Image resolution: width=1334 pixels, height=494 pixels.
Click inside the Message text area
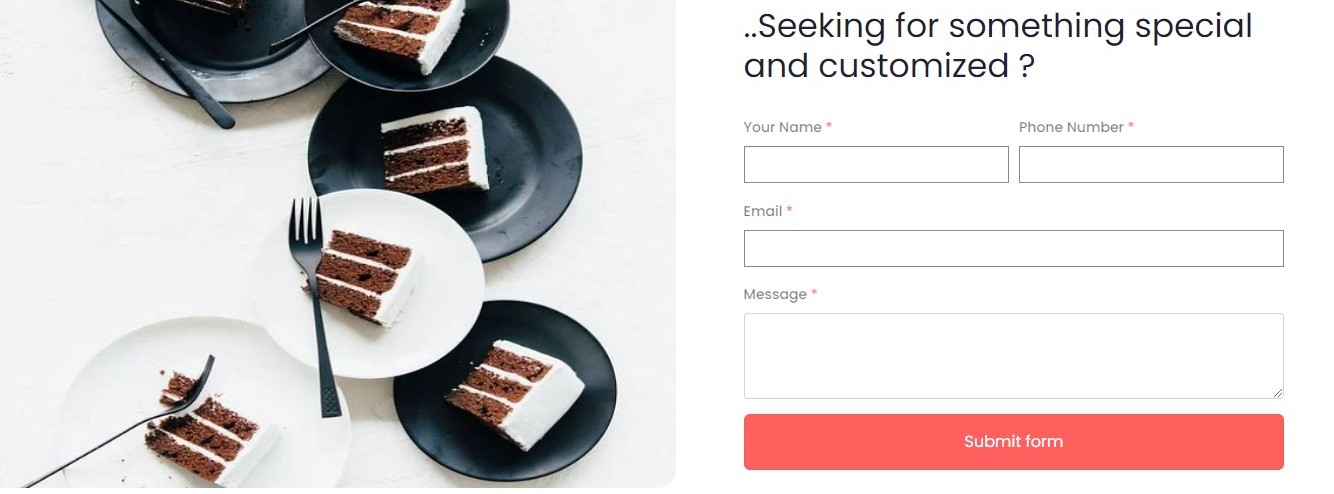1013,355
